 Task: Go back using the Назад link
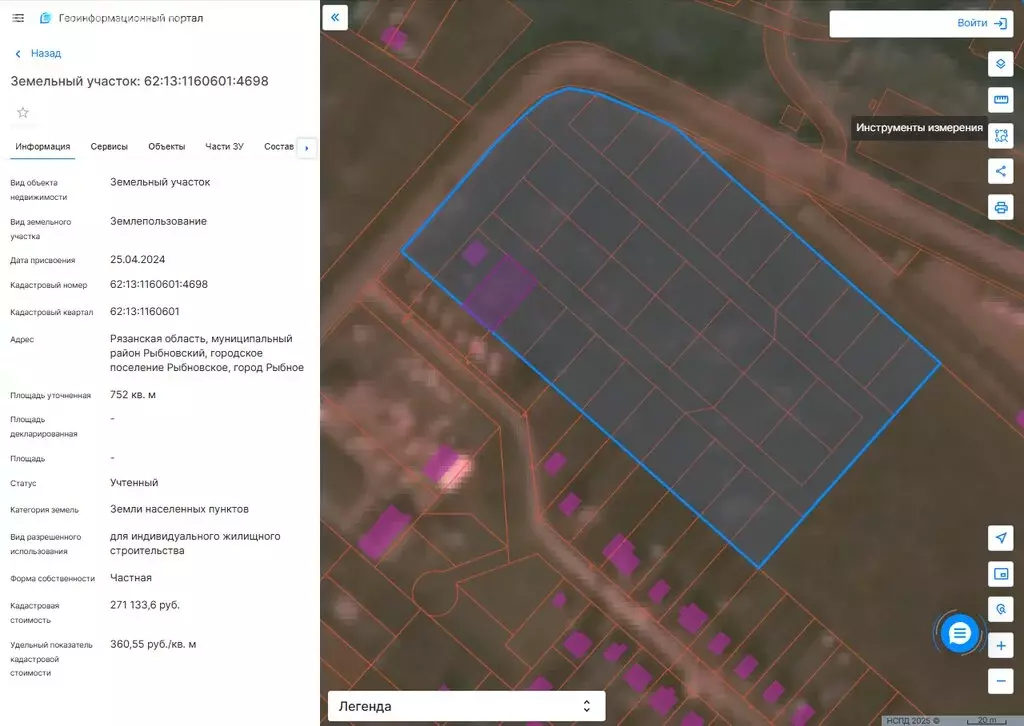[x=39, y=54]
